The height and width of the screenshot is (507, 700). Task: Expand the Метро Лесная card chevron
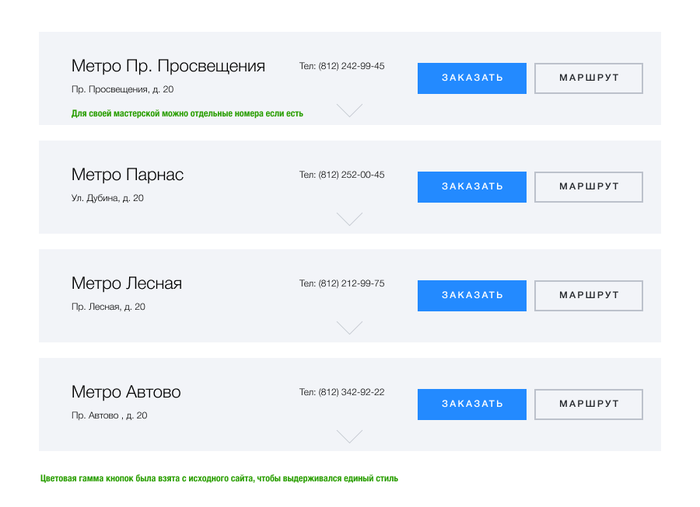pos(349,327)
